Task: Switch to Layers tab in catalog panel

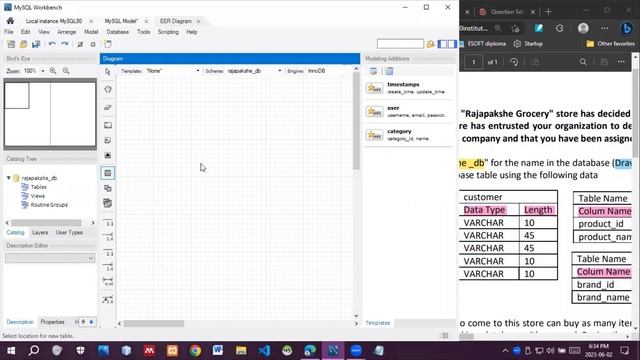Action: coord(40,232)
